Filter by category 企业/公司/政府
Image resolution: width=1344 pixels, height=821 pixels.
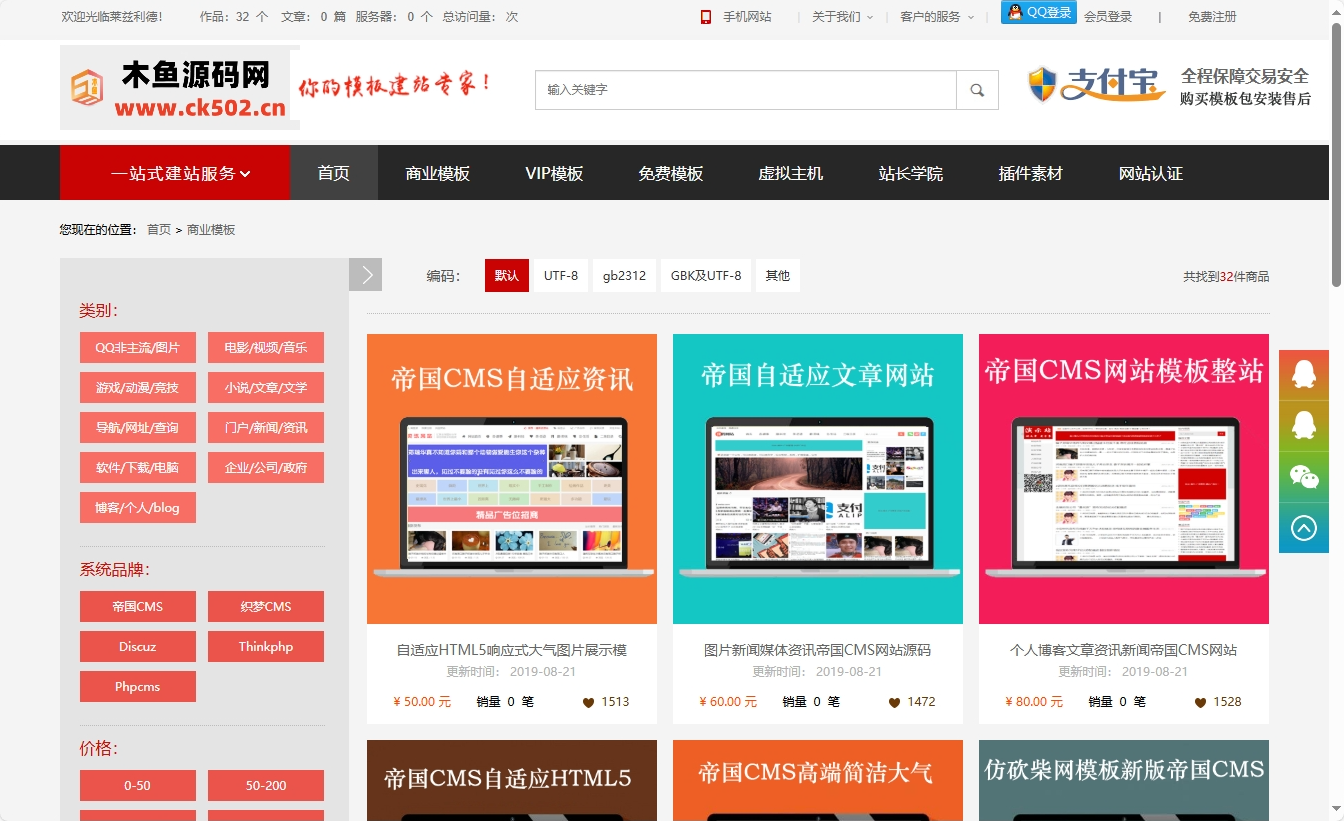point(266,468)
